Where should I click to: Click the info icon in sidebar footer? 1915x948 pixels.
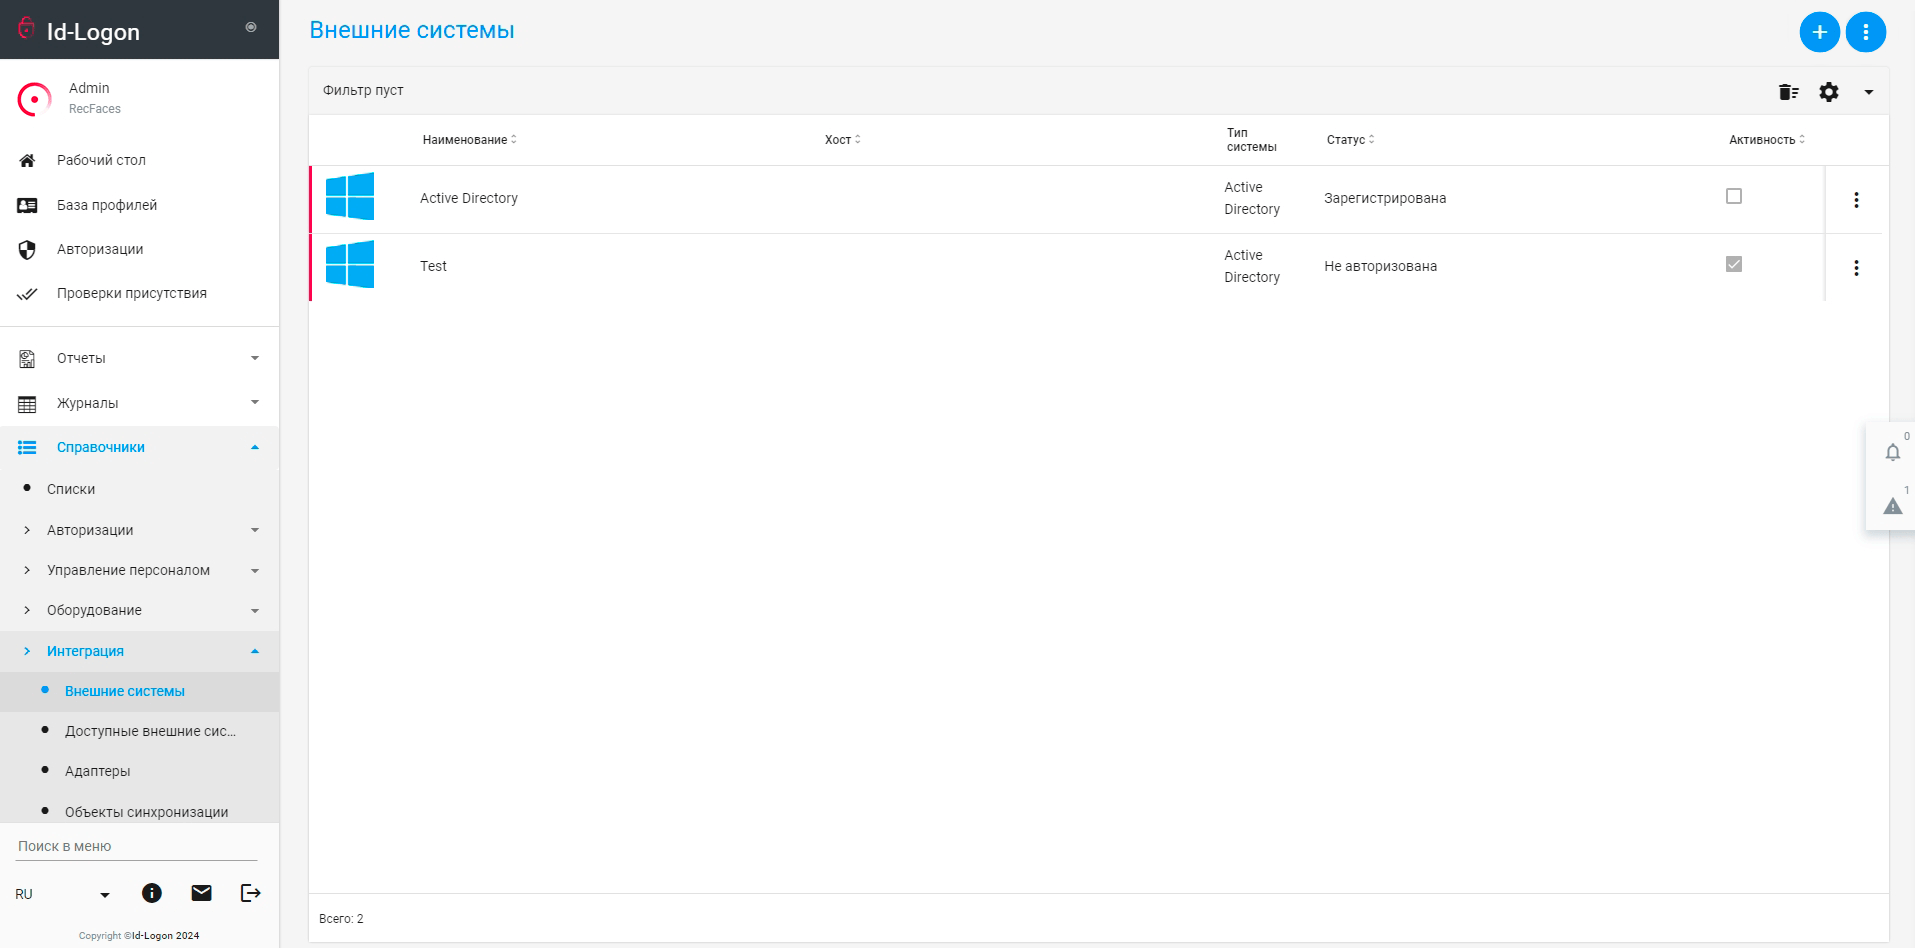click(152, 893)
